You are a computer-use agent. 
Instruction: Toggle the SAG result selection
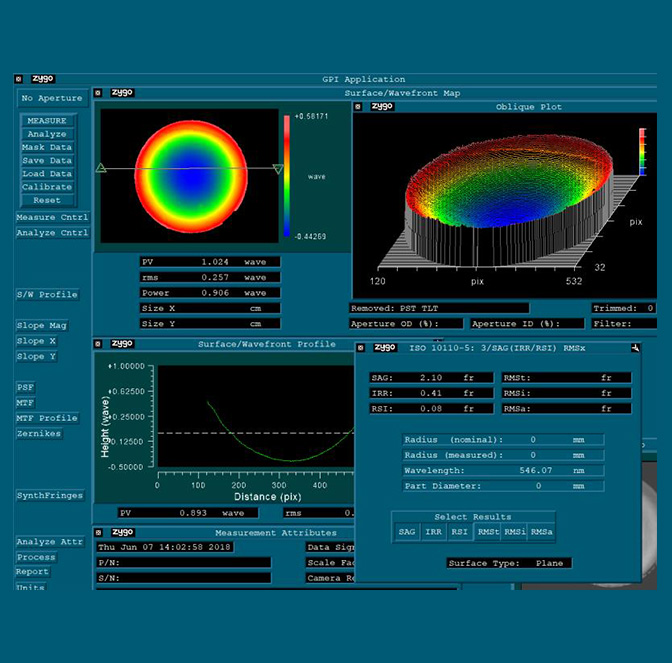click(406, 532)
